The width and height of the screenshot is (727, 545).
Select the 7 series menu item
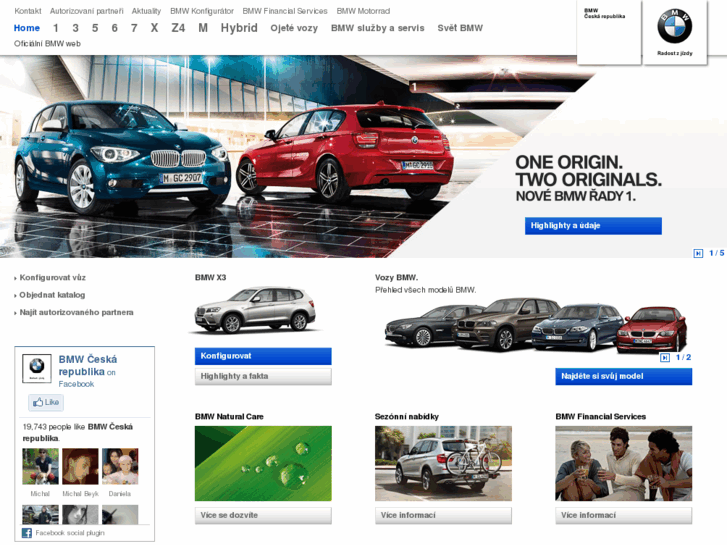coord(134,28)
